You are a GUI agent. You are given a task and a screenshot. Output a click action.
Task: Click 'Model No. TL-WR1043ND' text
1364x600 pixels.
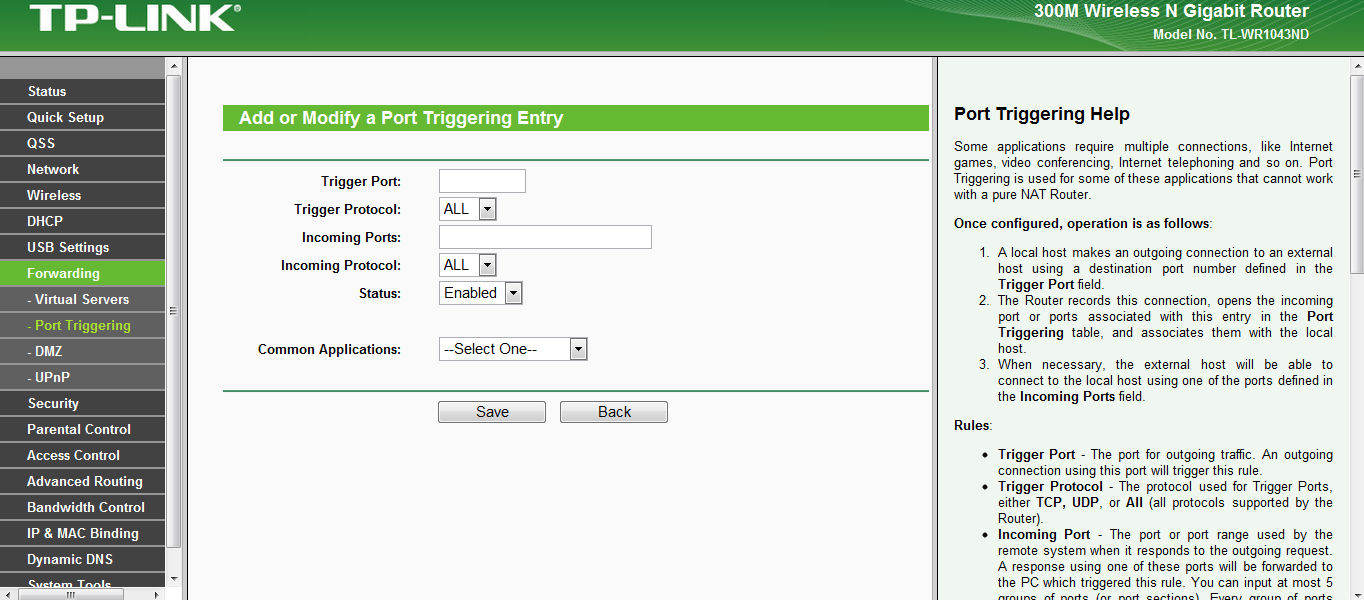[1231, 35]
